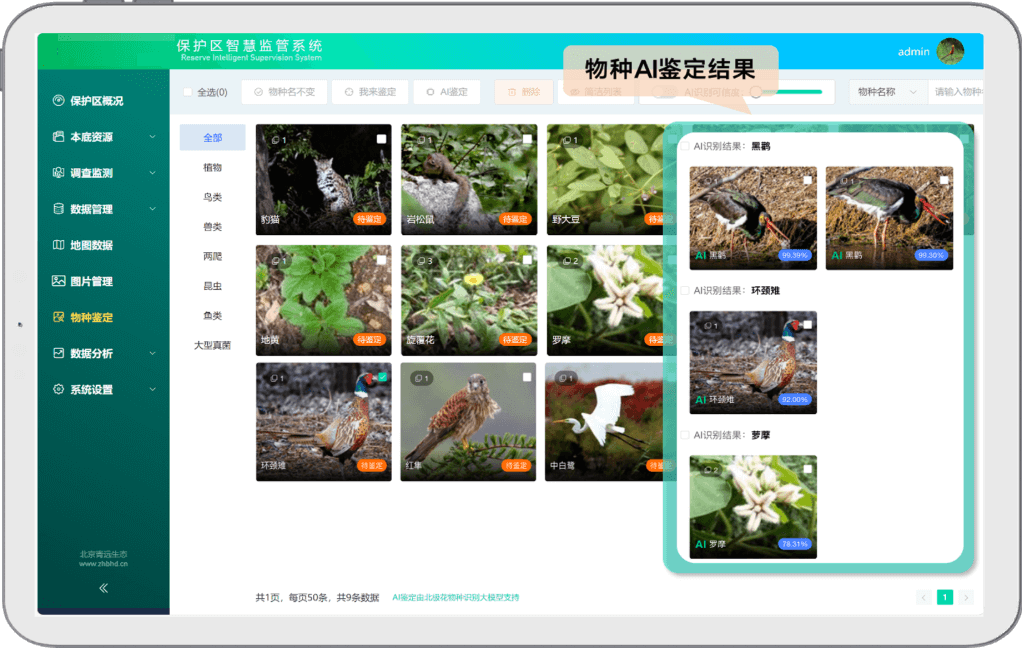Tick checkbox on 豹猫 photo card

click(381, 139)
